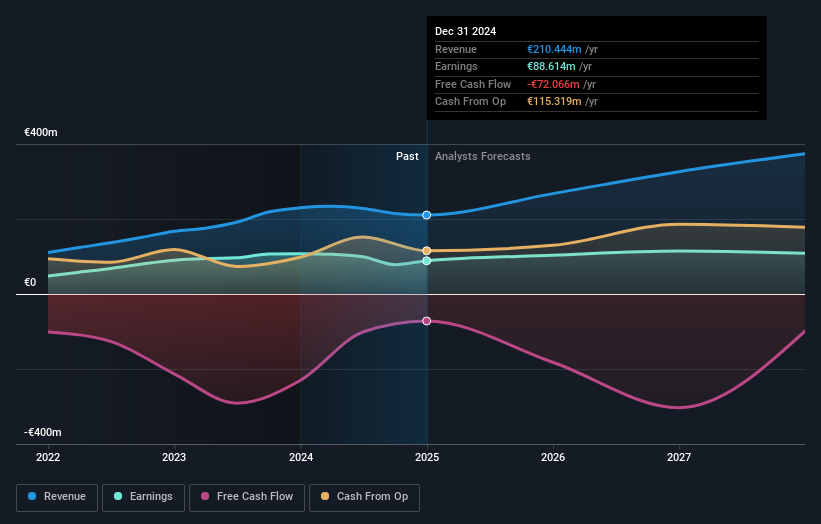Viewport: 821px width, 524px height.
Task: Click the €210.444m revenue value
Action: point(554,49)
